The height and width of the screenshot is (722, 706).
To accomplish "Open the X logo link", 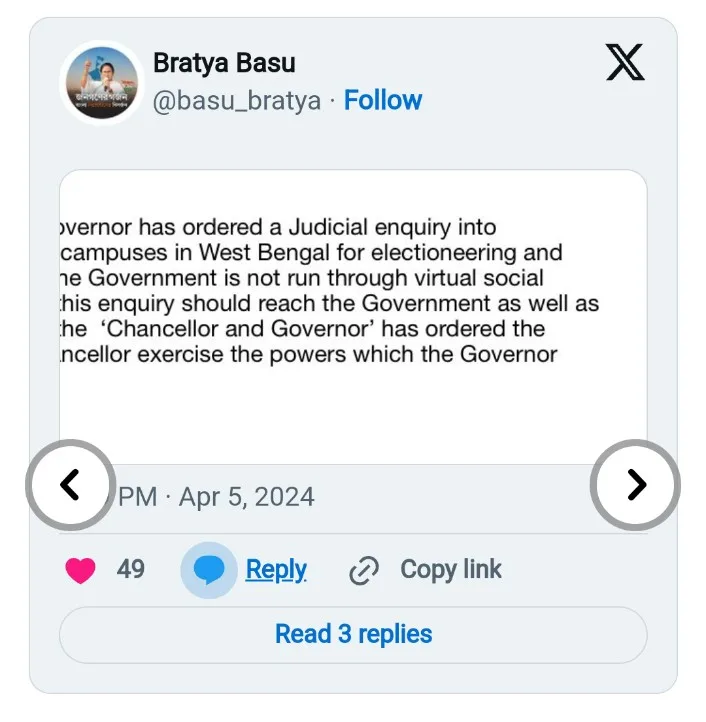I will [x=626, y=64].
